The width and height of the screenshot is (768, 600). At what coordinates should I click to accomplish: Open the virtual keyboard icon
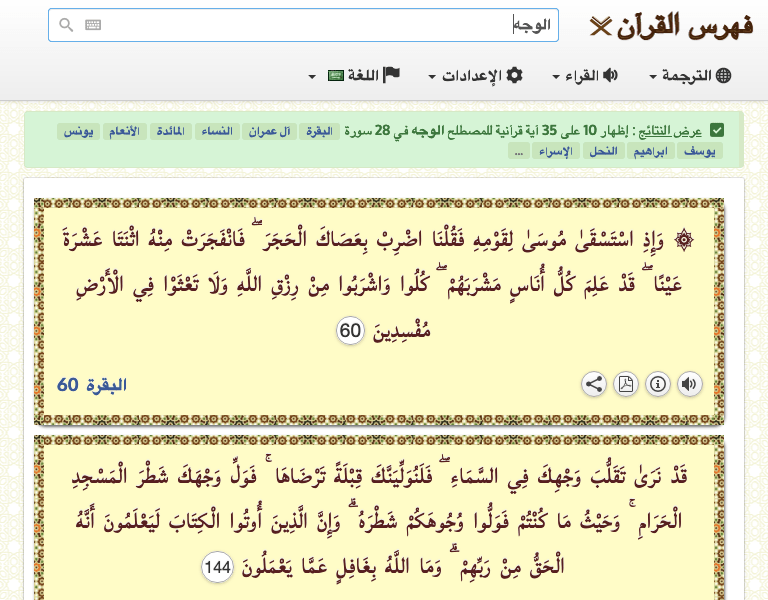(x=93, y=24)
